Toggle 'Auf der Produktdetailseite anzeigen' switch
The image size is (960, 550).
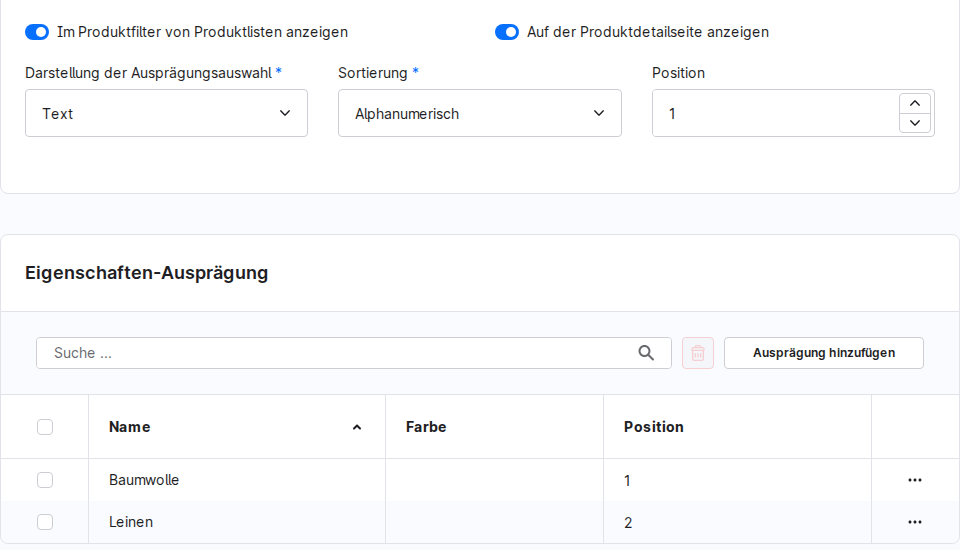(x=507, y=32)
